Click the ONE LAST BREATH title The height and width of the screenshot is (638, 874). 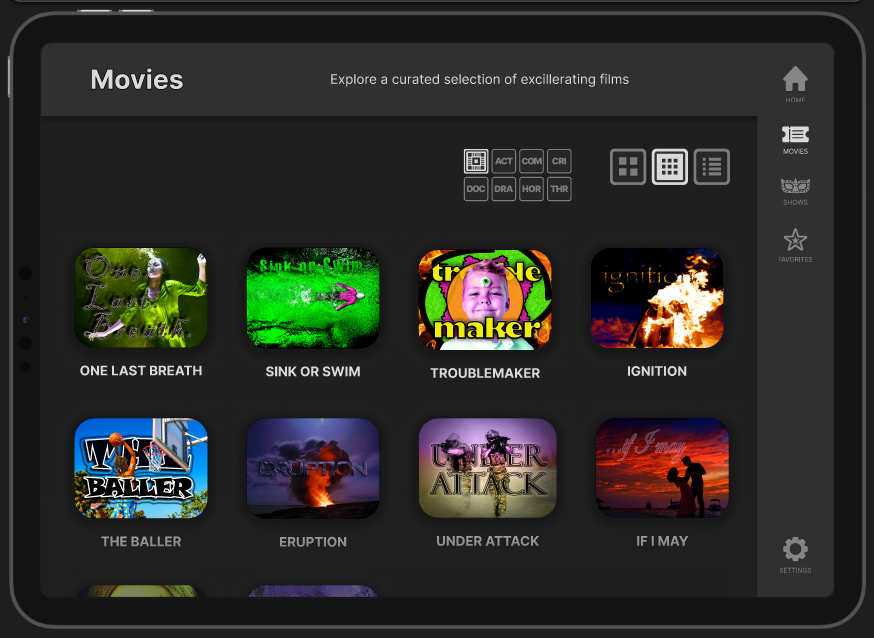[141, 371]
